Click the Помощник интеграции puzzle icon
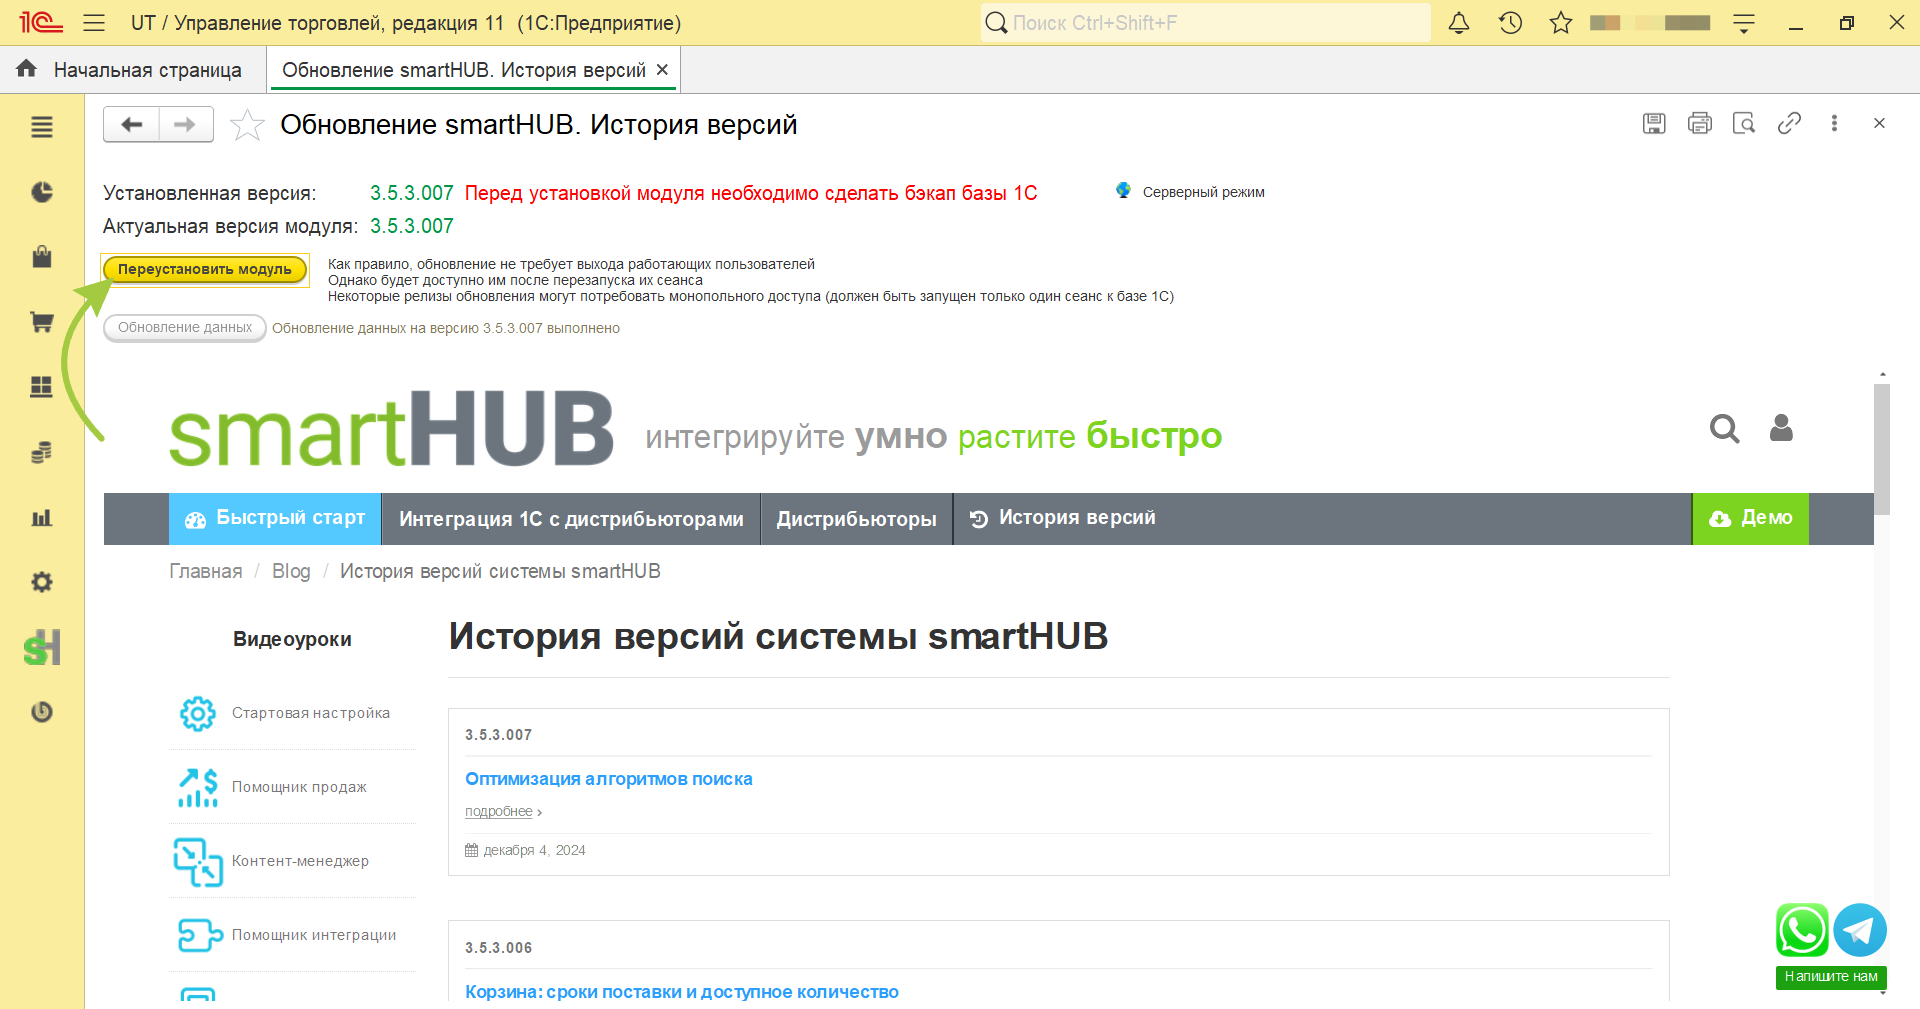 point(199,935)
